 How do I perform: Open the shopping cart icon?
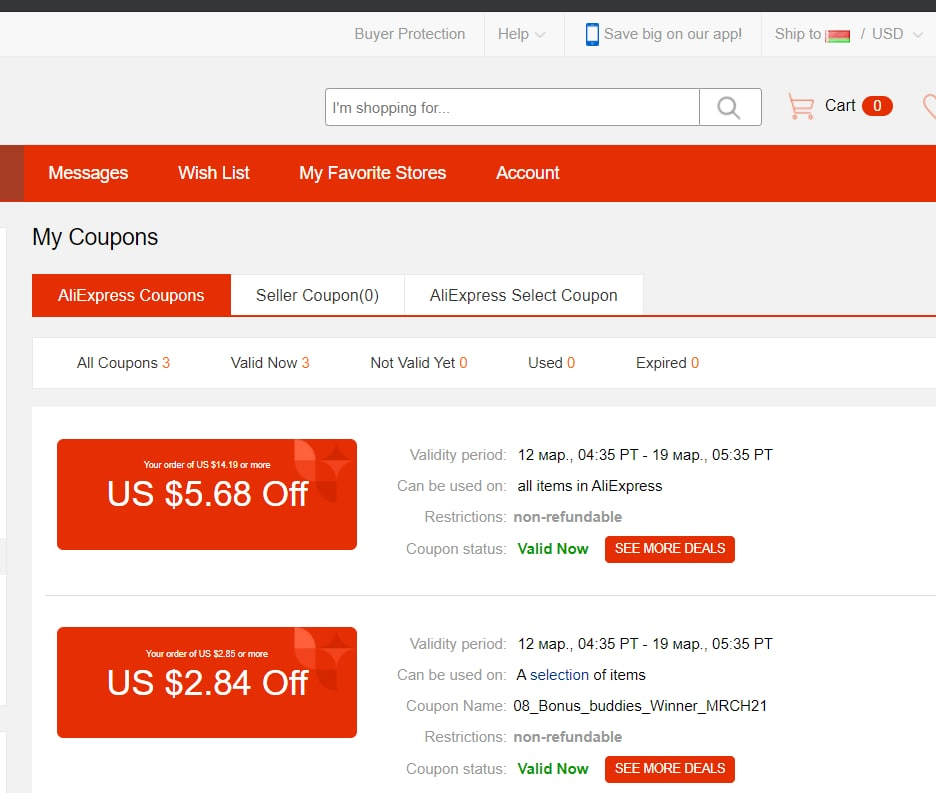[x=800, y=106]
